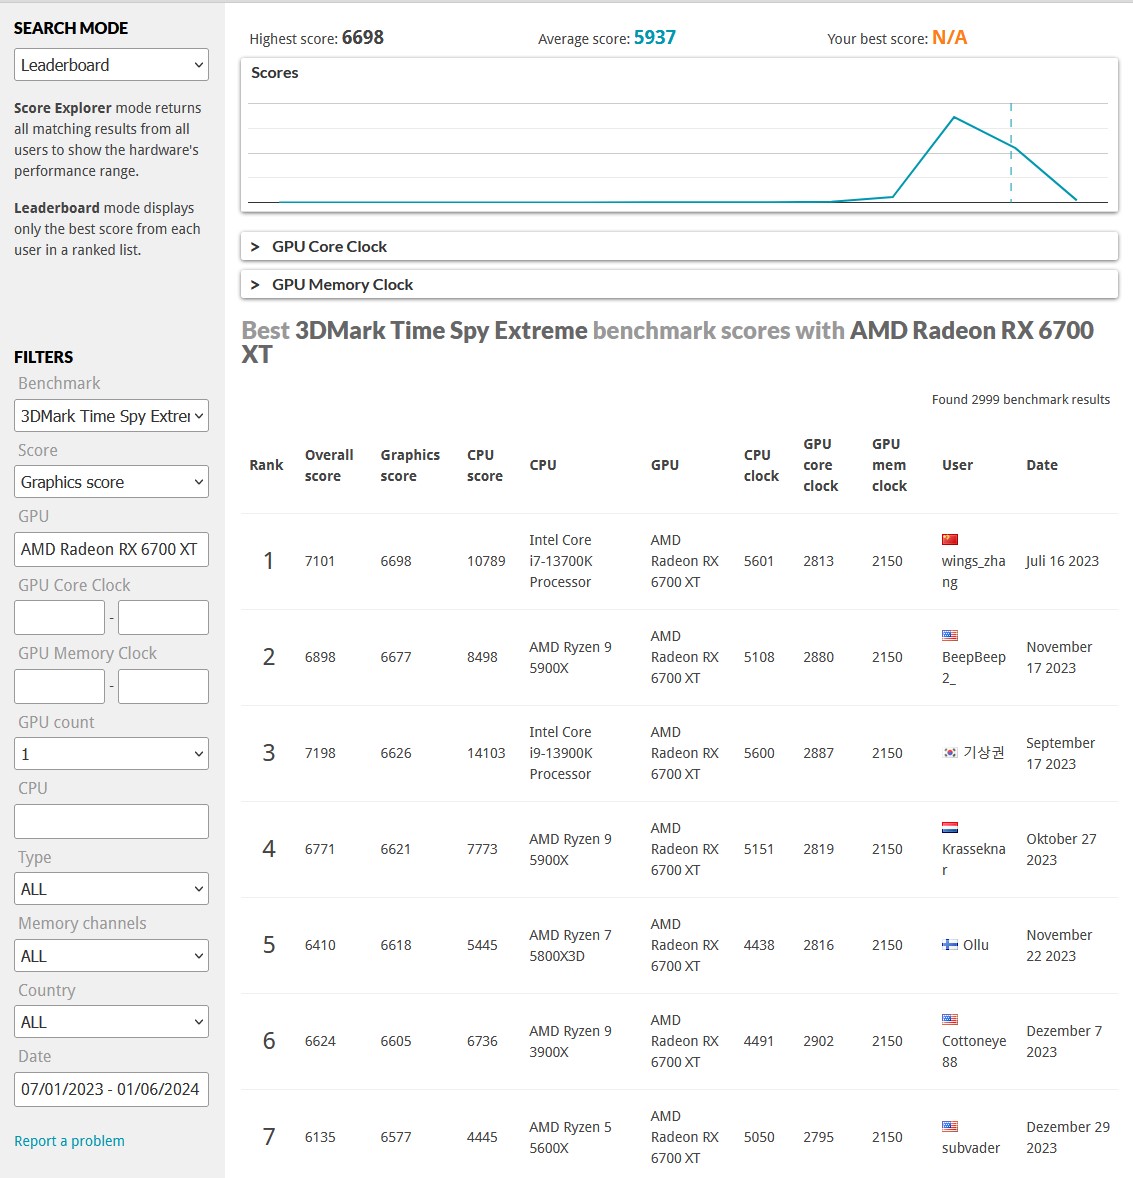Click the US flag above subvader
Screen dimensions: 1133x1178
950,1126
